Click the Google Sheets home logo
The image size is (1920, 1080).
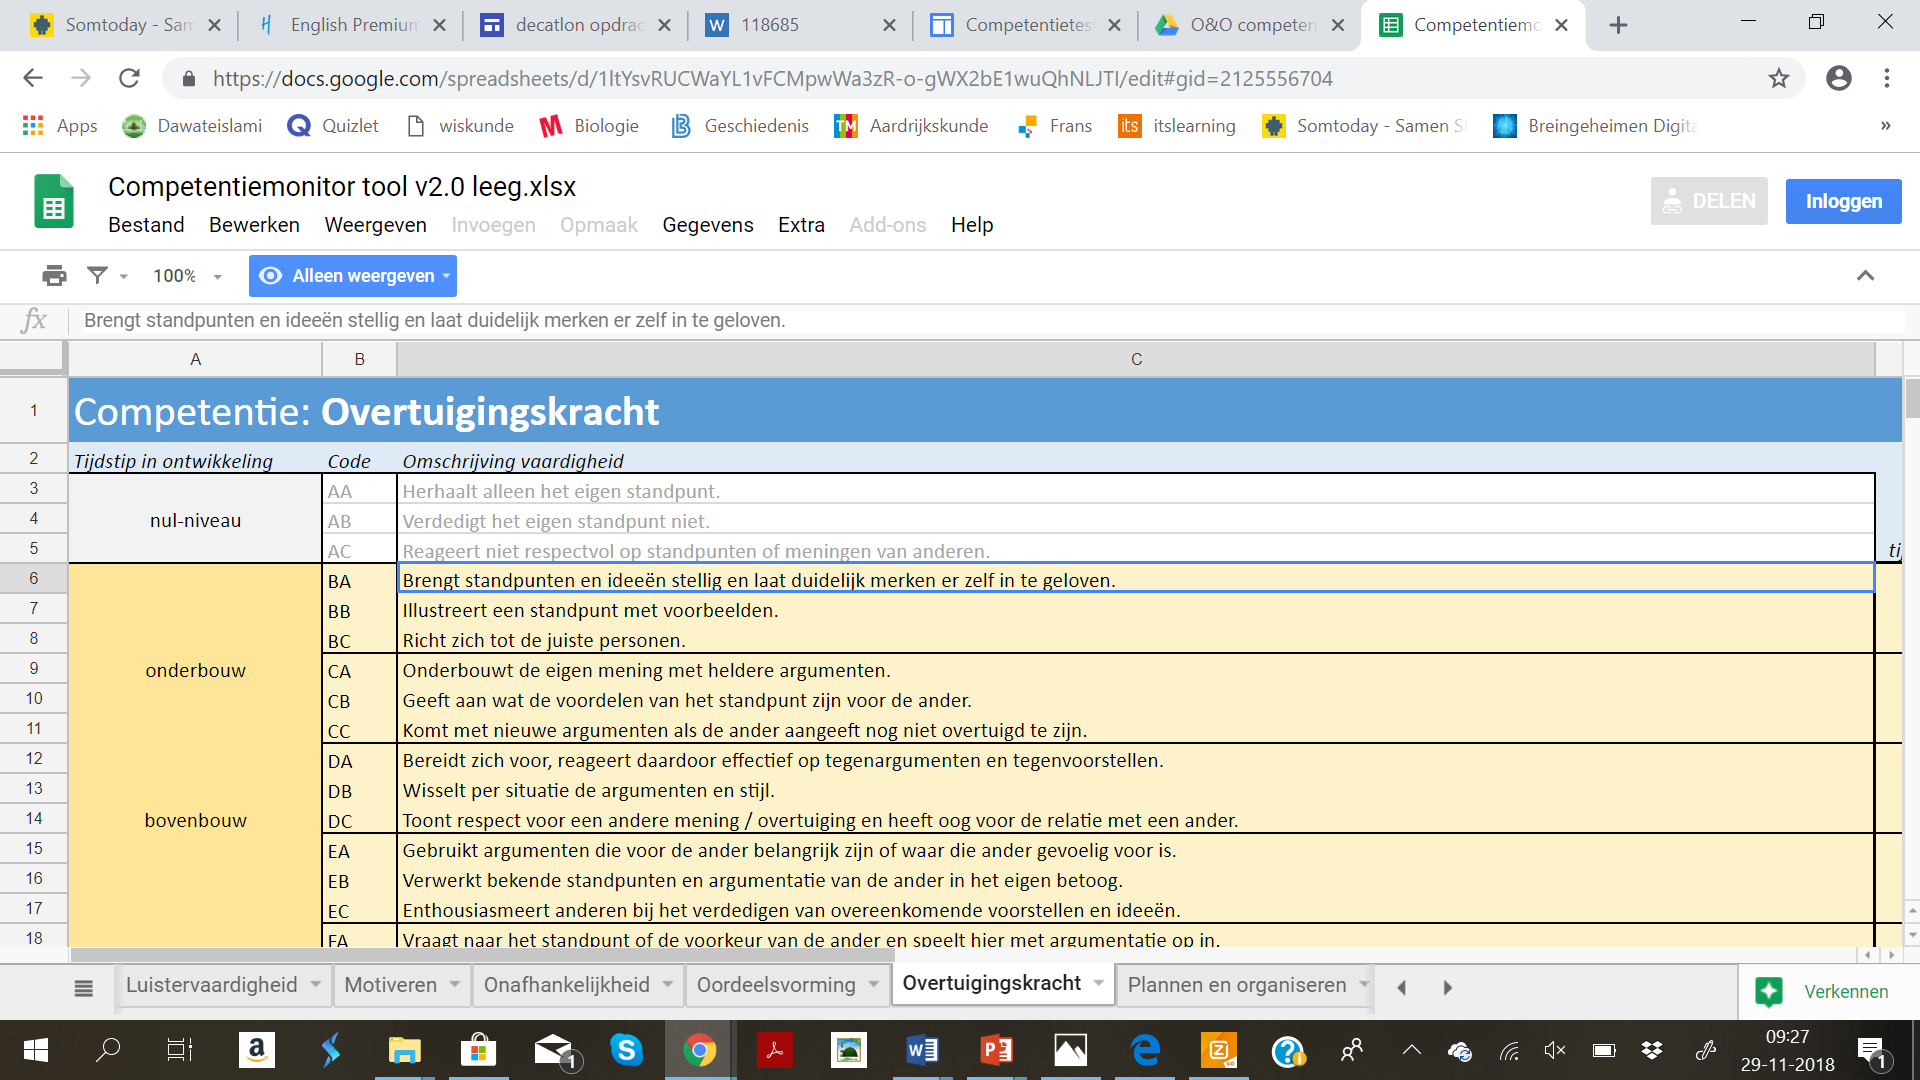pos(54,202)
